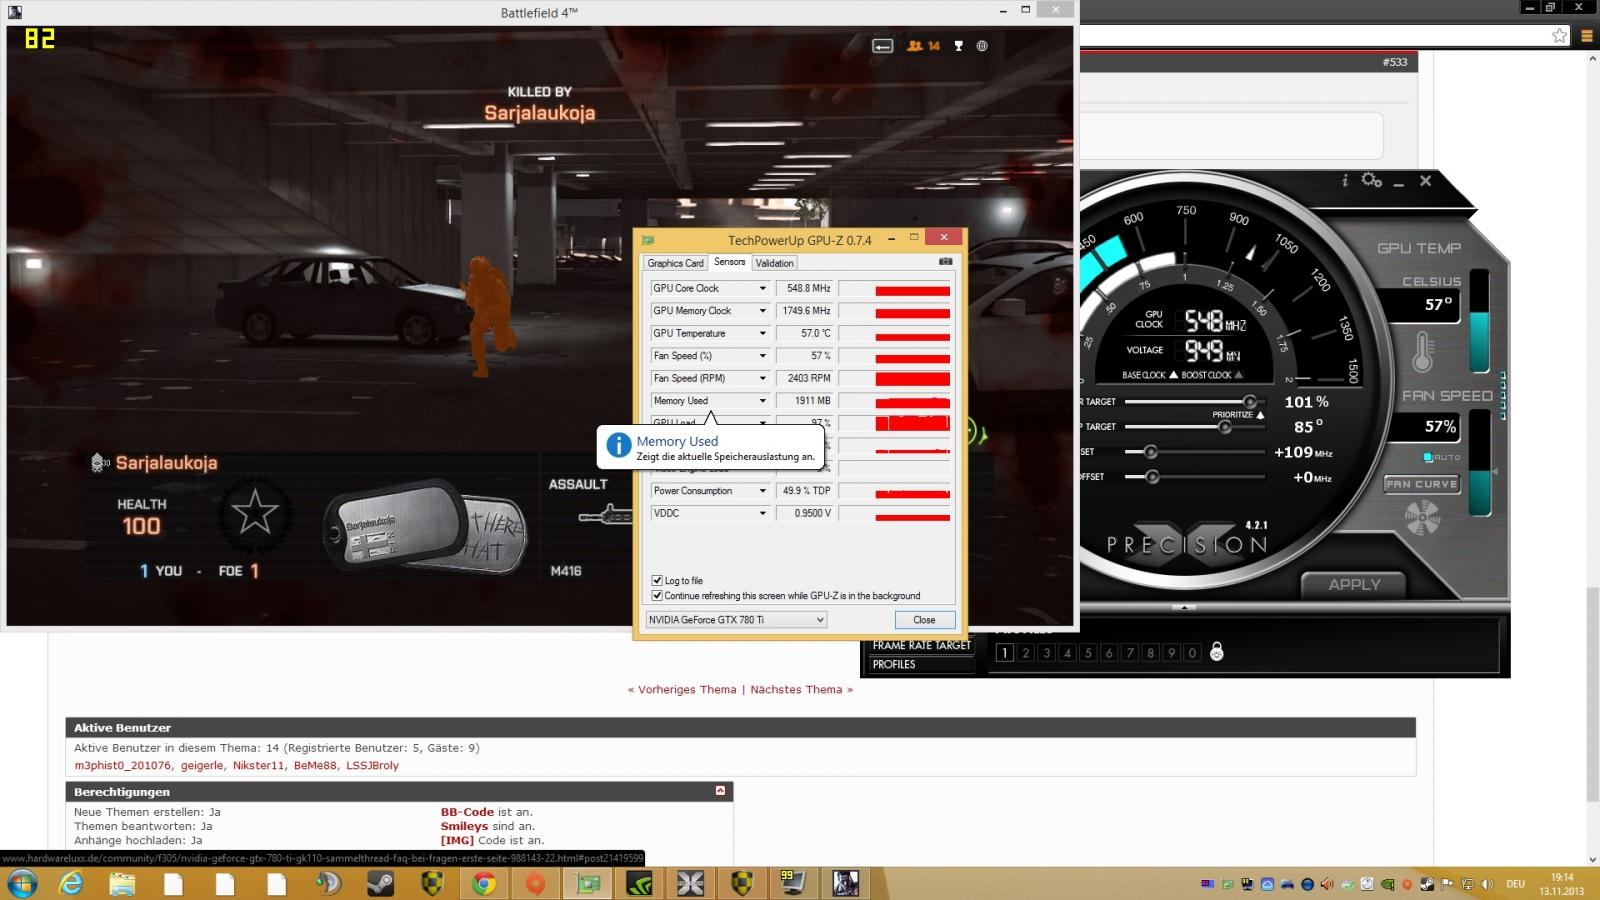Open Precision X settings gears icon
The height and width of the screenshot is (900, 1600).
1372,181
